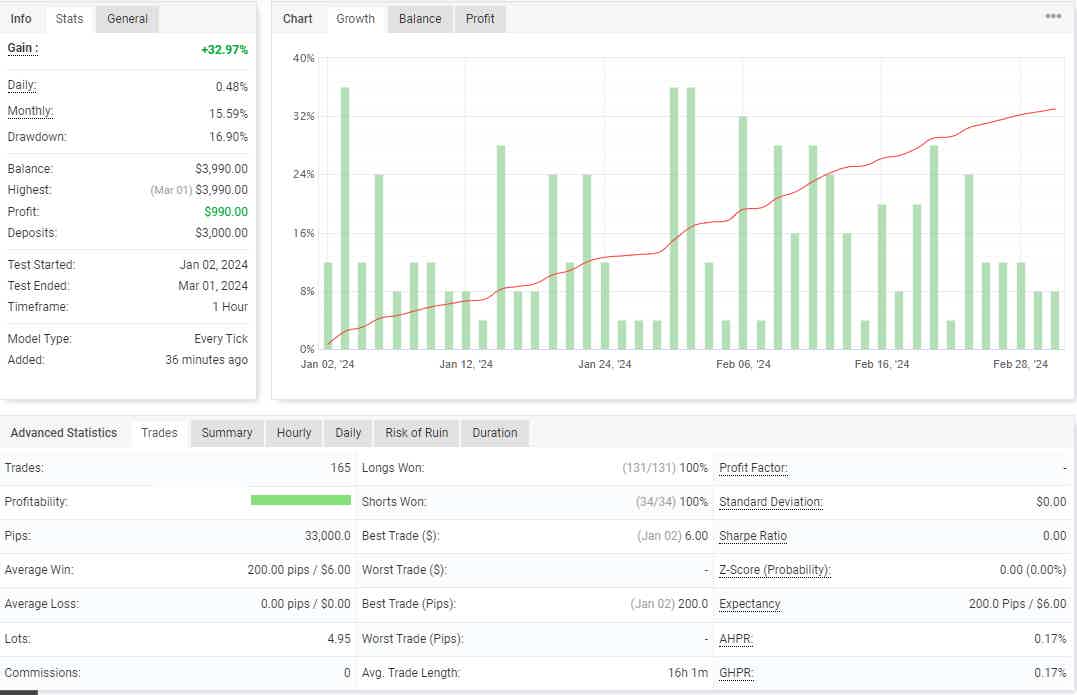Click the Expectancy label
The image size is (1077, 695).
(750, 604)
